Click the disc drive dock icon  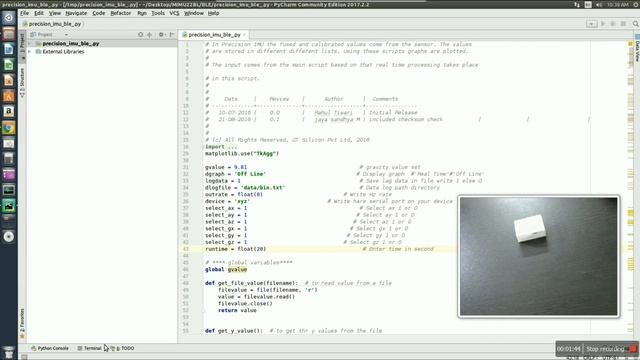pos(9,237)
